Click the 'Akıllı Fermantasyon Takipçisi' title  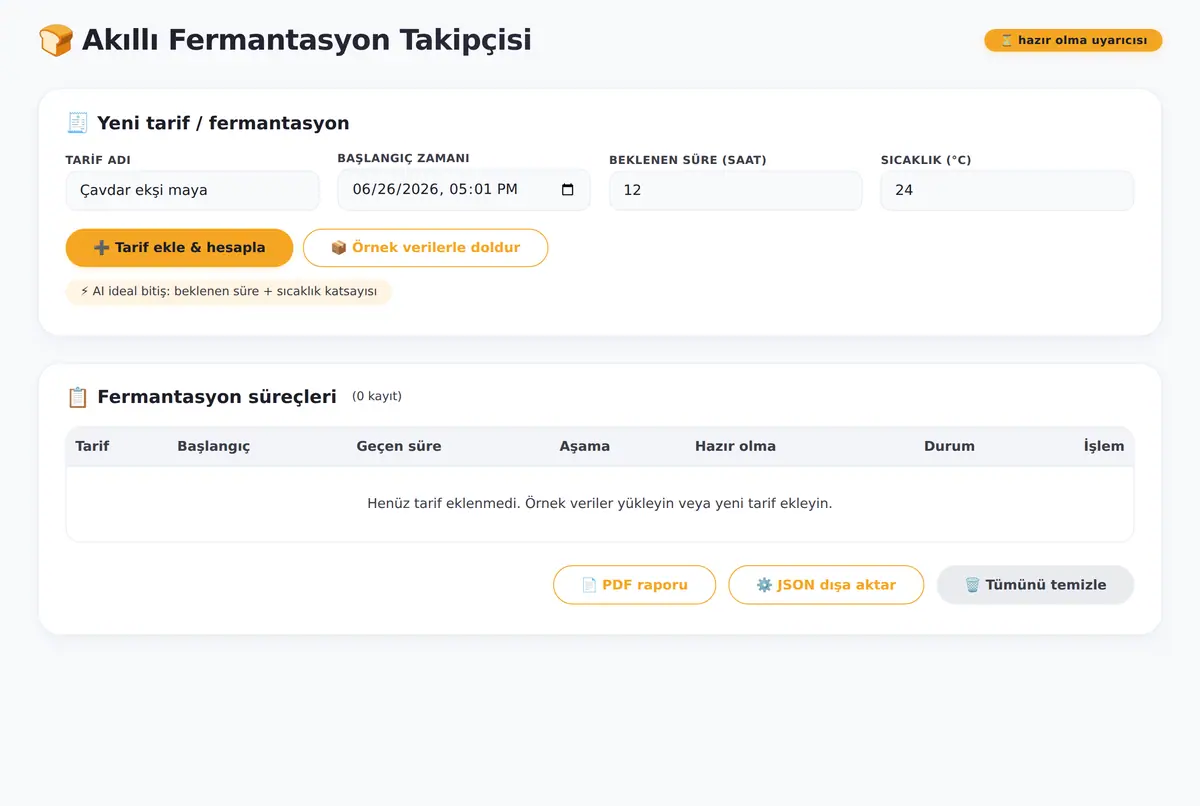pyautogui.click(x=306, y=40)
